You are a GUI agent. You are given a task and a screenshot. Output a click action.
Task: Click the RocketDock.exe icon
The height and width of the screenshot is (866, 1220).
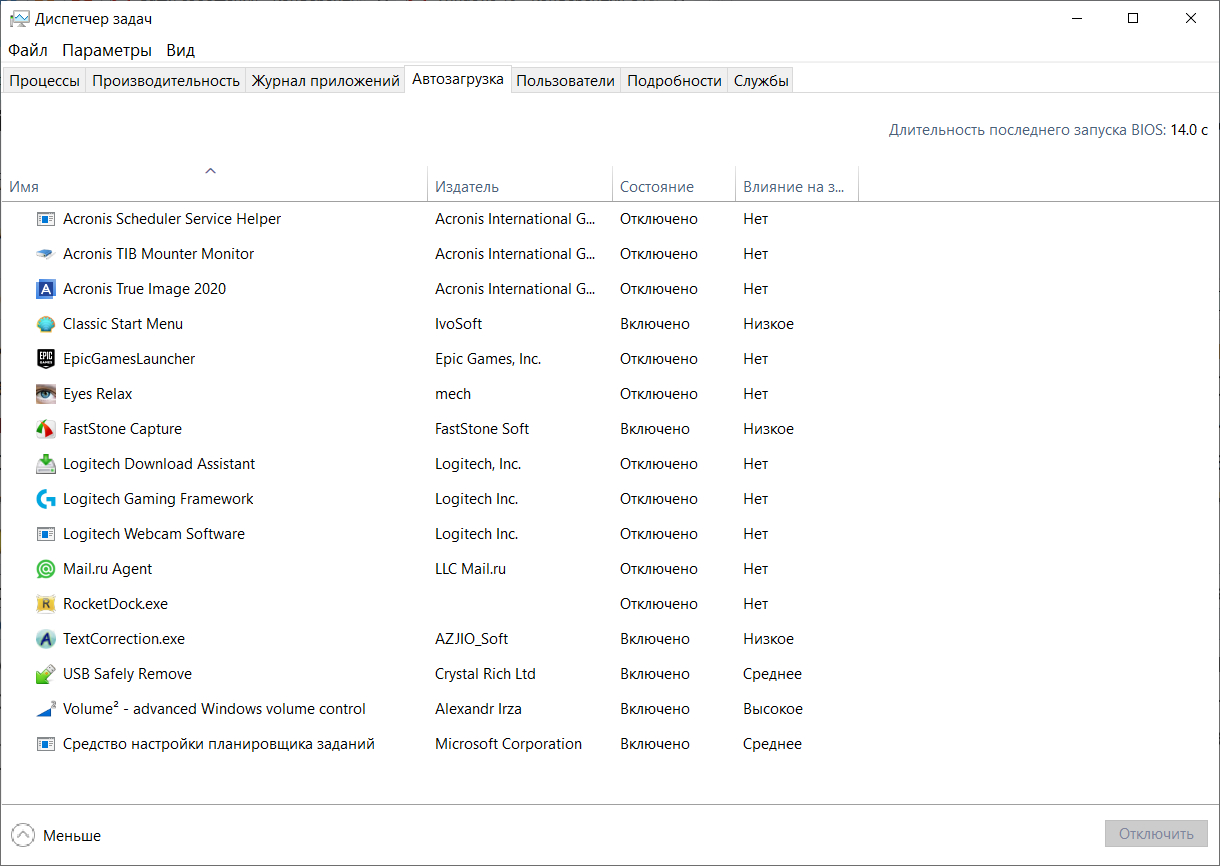click(45, 604)
